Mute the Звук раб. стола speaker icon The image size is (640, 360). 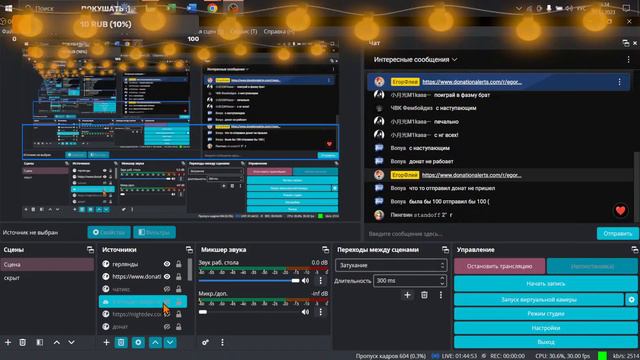[305, 280]
